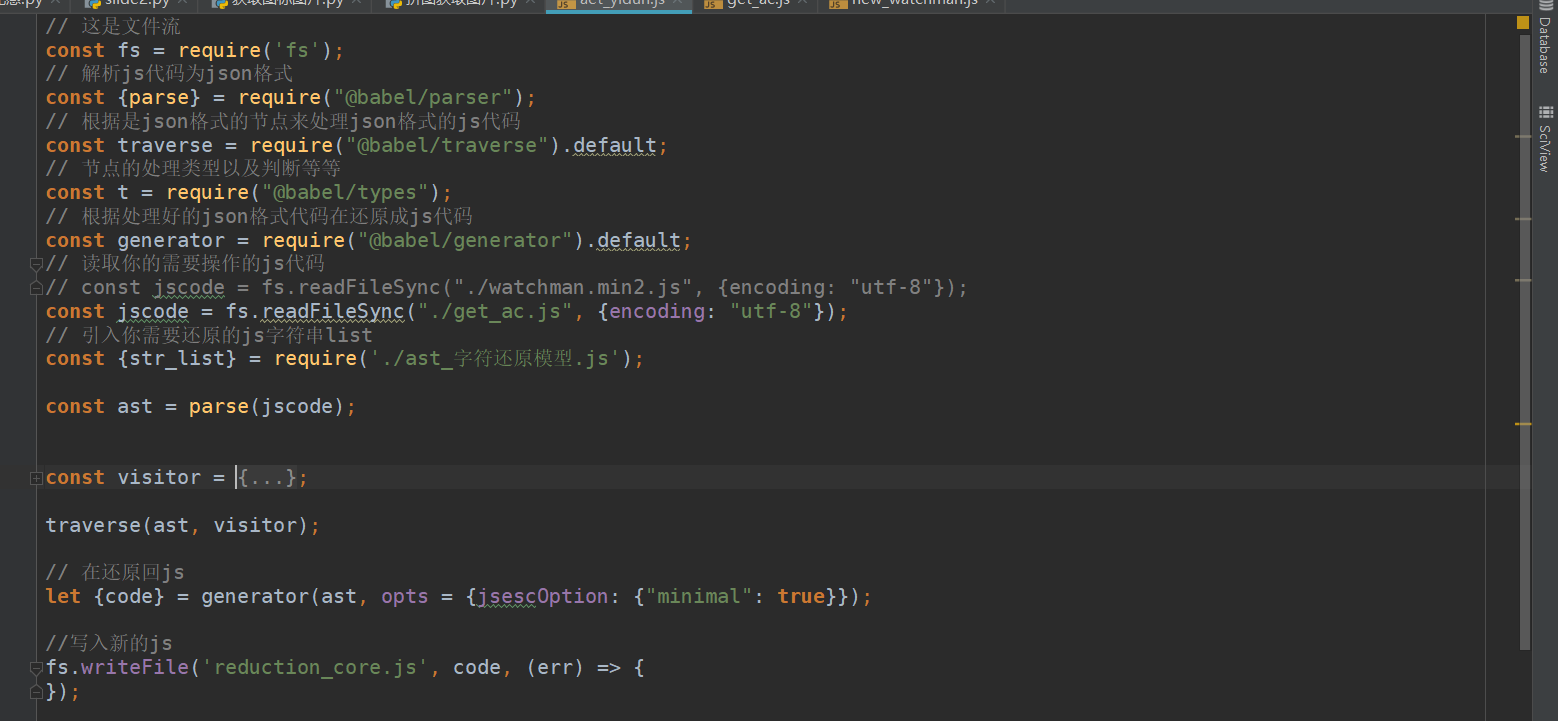Expand the folded visitor object gutter marker
Image resolution: width=1558 pixels, height=721 pixels.
point(36,478)
